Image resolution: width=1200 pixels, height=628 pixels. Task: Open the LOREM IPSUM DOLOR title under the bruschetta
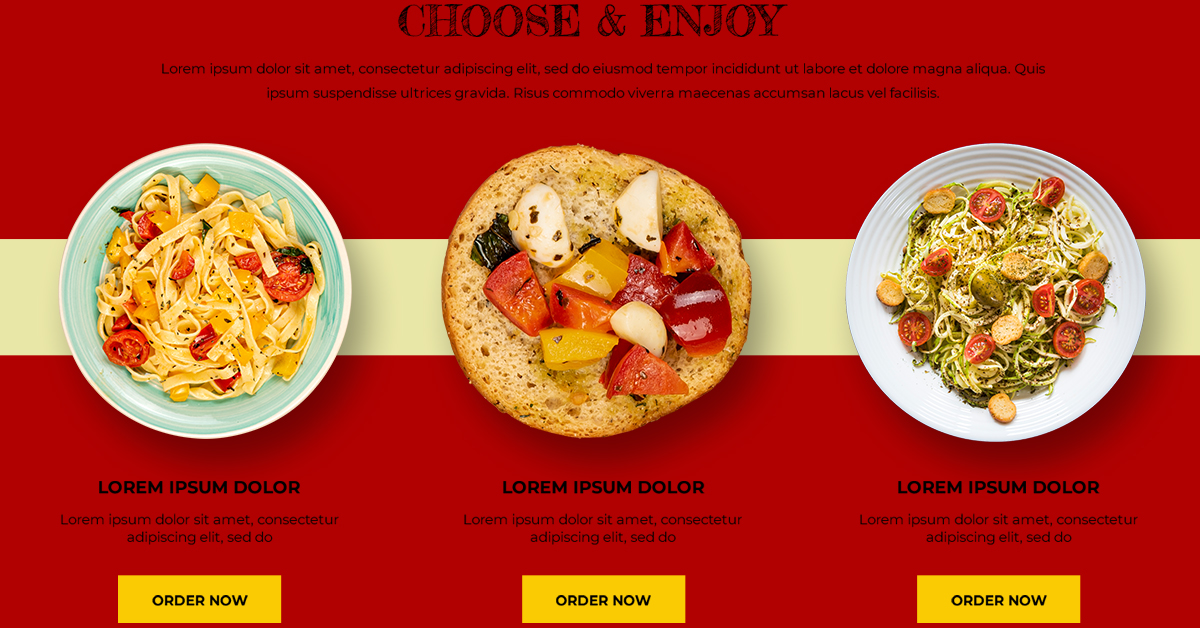pyautogui.click(x=603, y=488)
